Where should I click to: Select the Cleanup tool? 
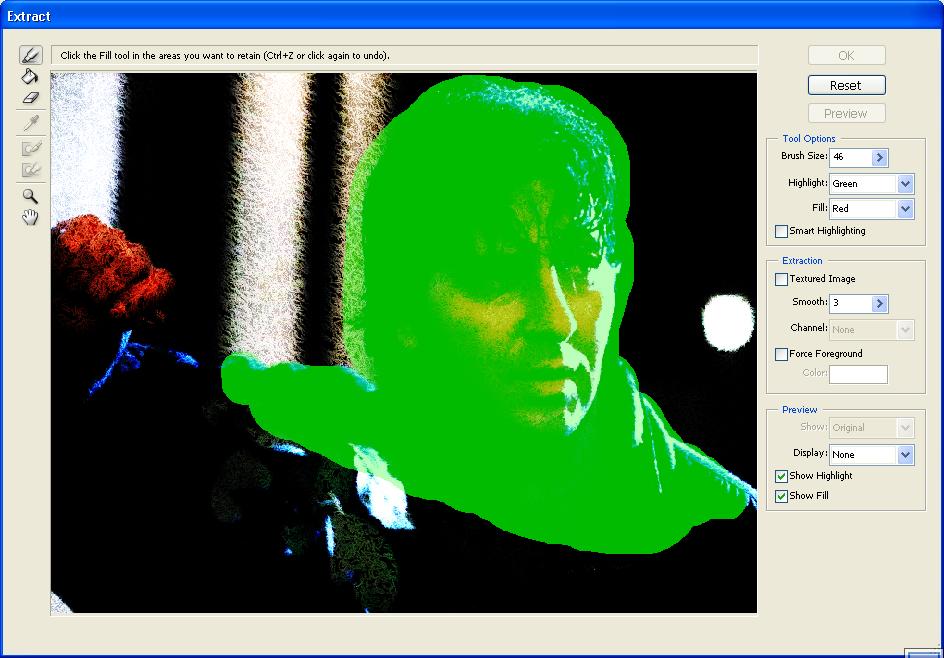coord(31,148)
